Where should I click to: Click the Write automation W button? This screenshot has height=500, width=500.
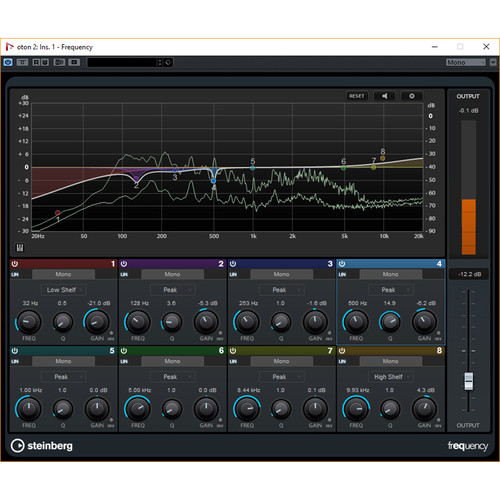point(45,62)
